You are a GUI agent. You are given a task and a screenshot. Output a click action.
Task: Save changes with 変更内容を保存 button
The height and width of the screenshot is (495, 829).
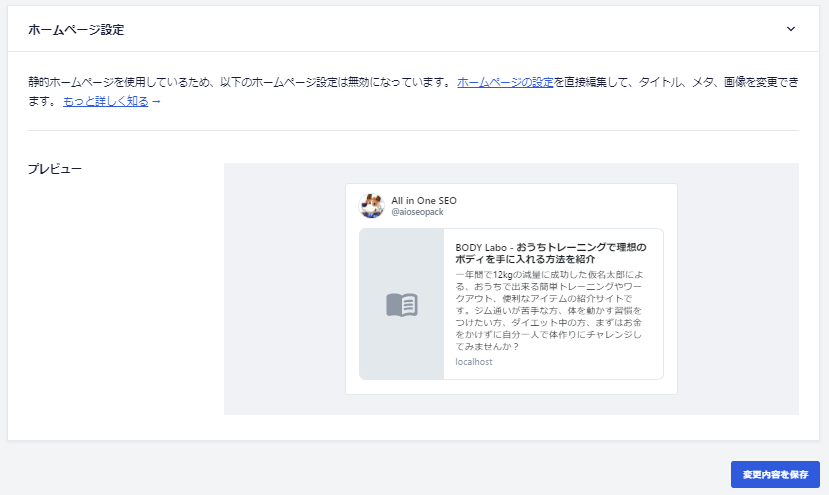pos(775,474)
